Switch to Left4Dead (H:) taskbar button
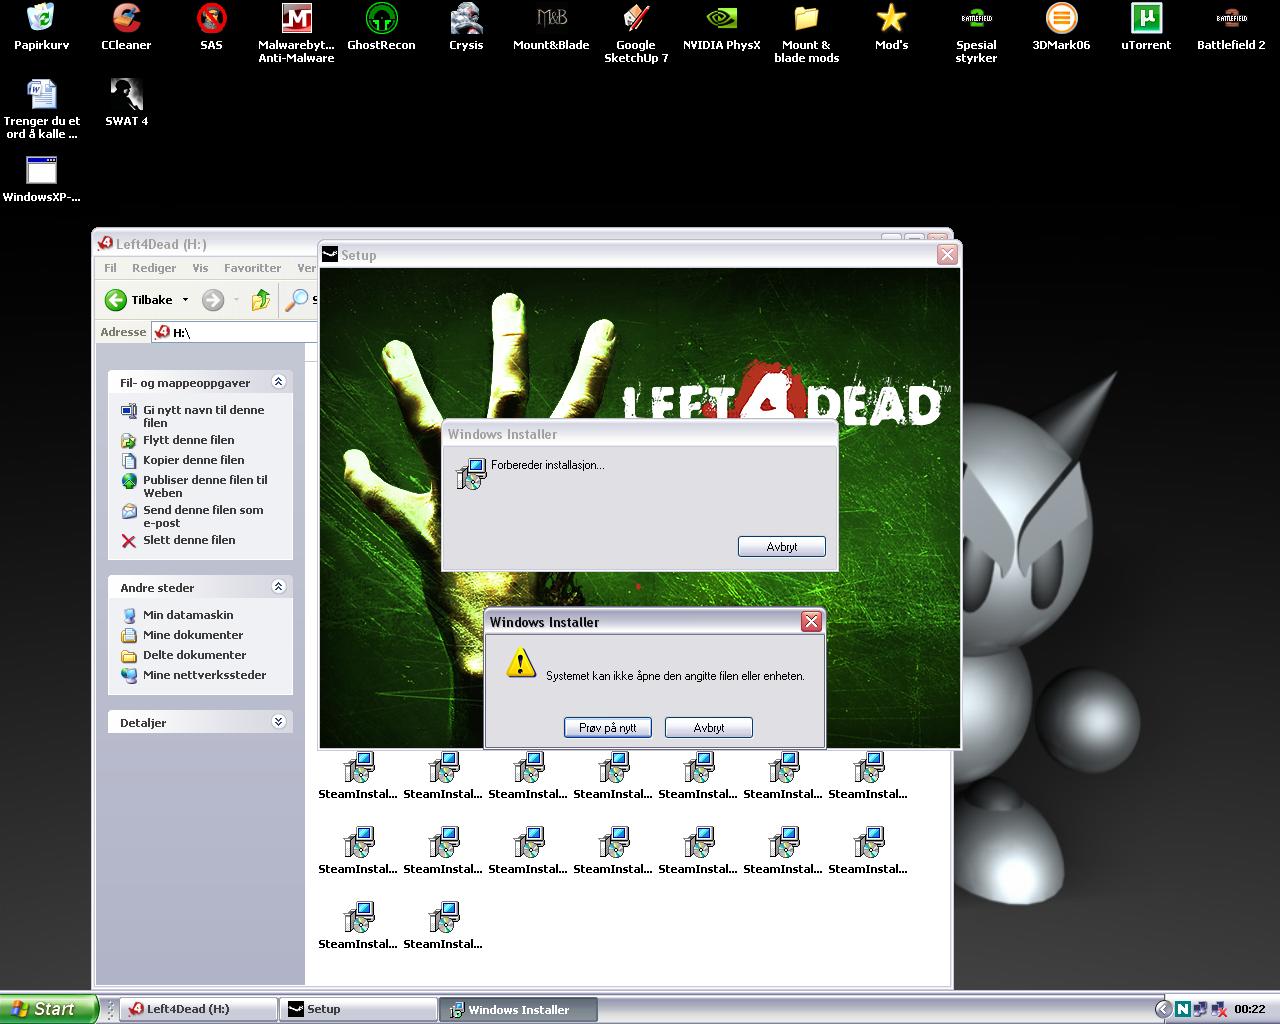 point(198,1009)
